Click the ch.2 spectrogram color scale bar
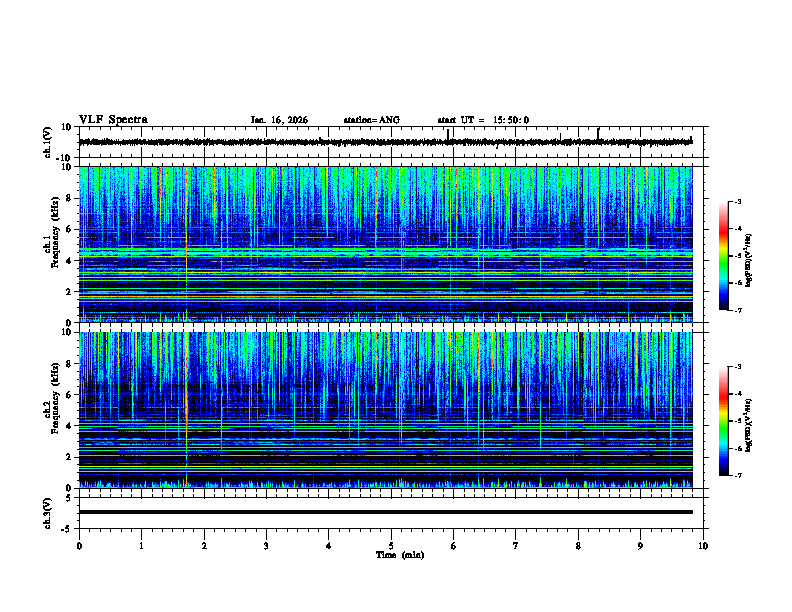Screen dimensions: 792x612 [723, 421]
